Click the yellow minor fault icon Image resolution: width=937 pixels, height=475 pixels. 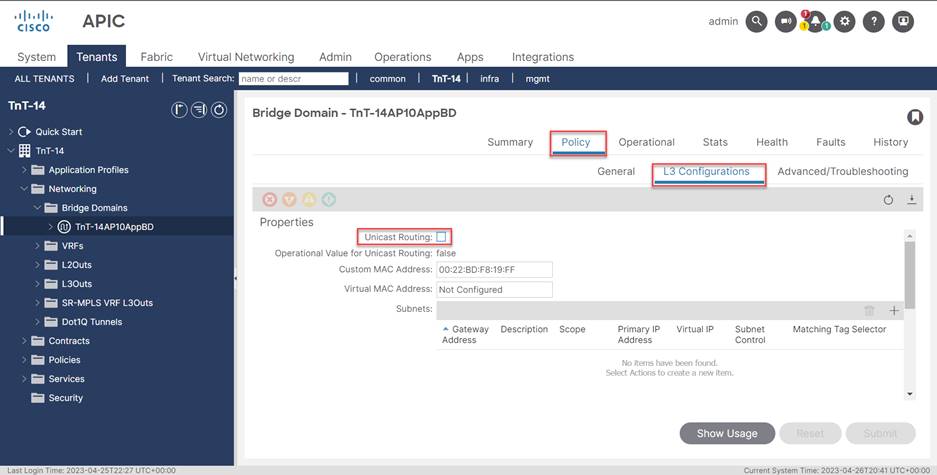point(309,200)
